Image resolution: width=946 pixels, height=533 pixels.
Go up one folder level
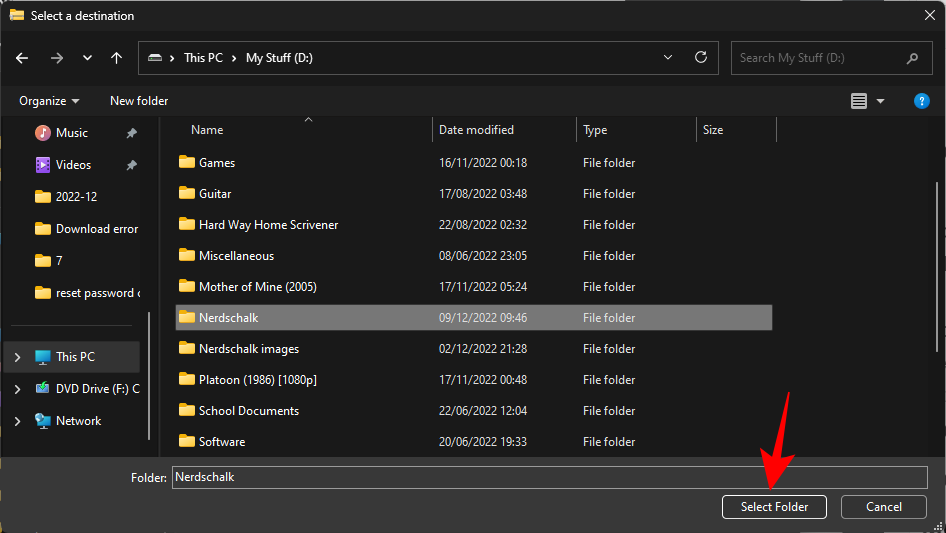tap(116, 58)
